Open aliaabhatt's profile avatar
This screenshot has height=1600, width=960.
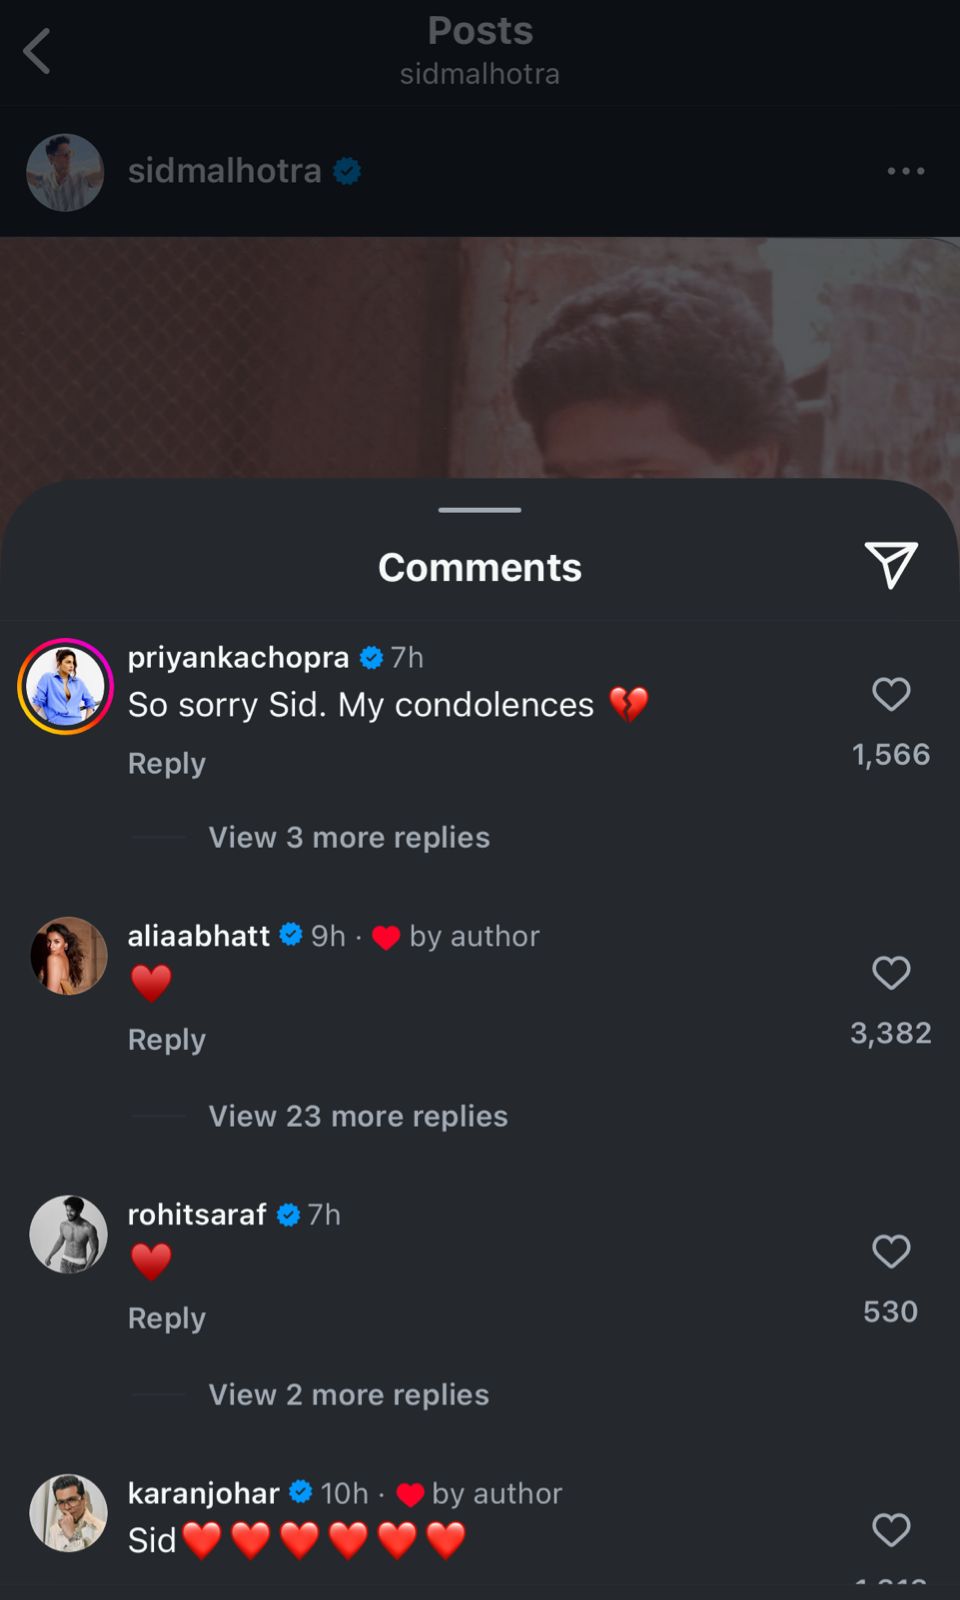pos(68,956)
